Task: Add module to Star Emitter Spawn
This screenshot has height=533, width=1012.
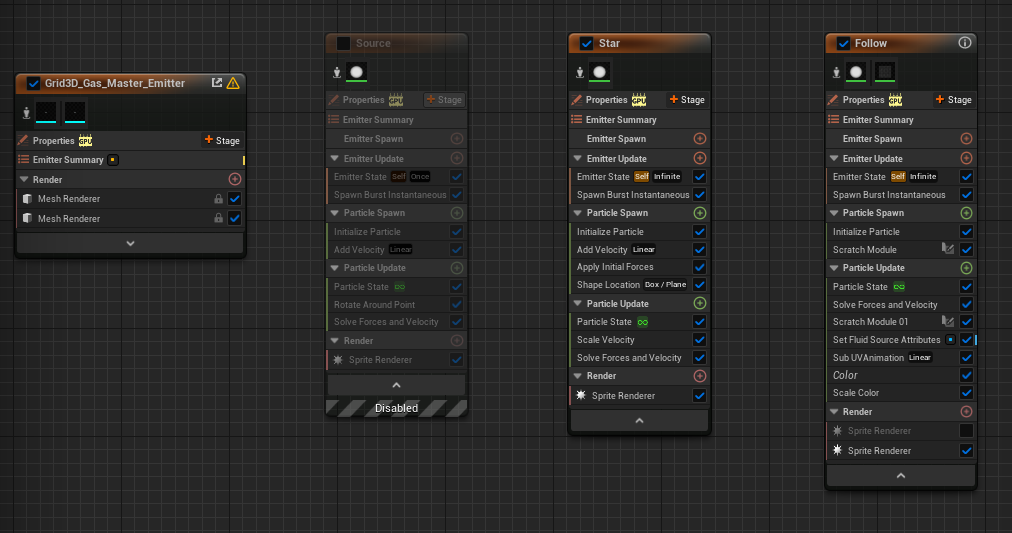Action: [699, 139]
